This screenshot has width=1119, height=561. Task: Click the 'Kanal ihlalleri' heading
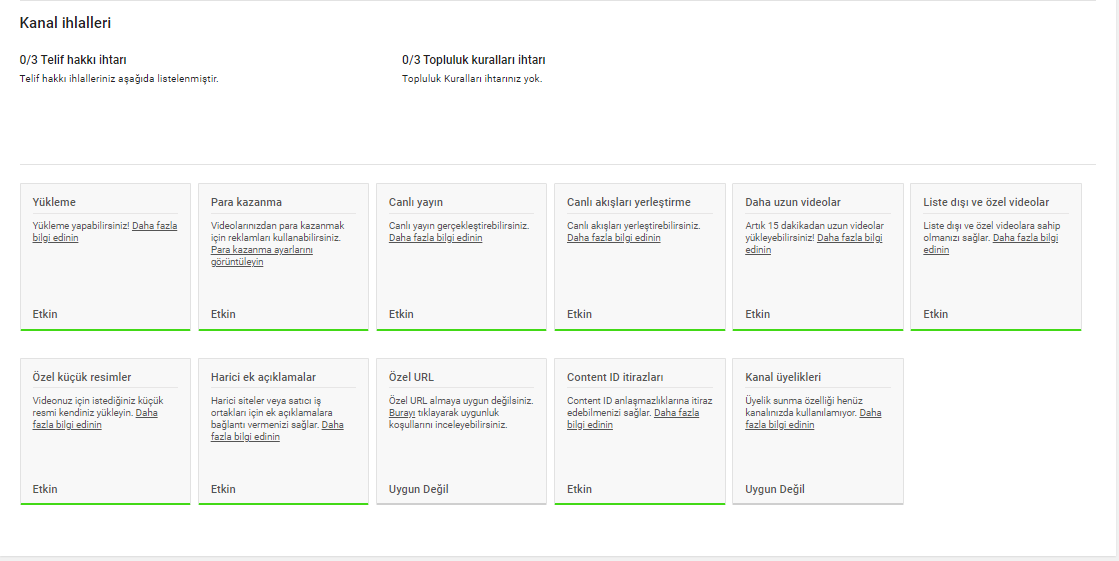tap(65, 22)
